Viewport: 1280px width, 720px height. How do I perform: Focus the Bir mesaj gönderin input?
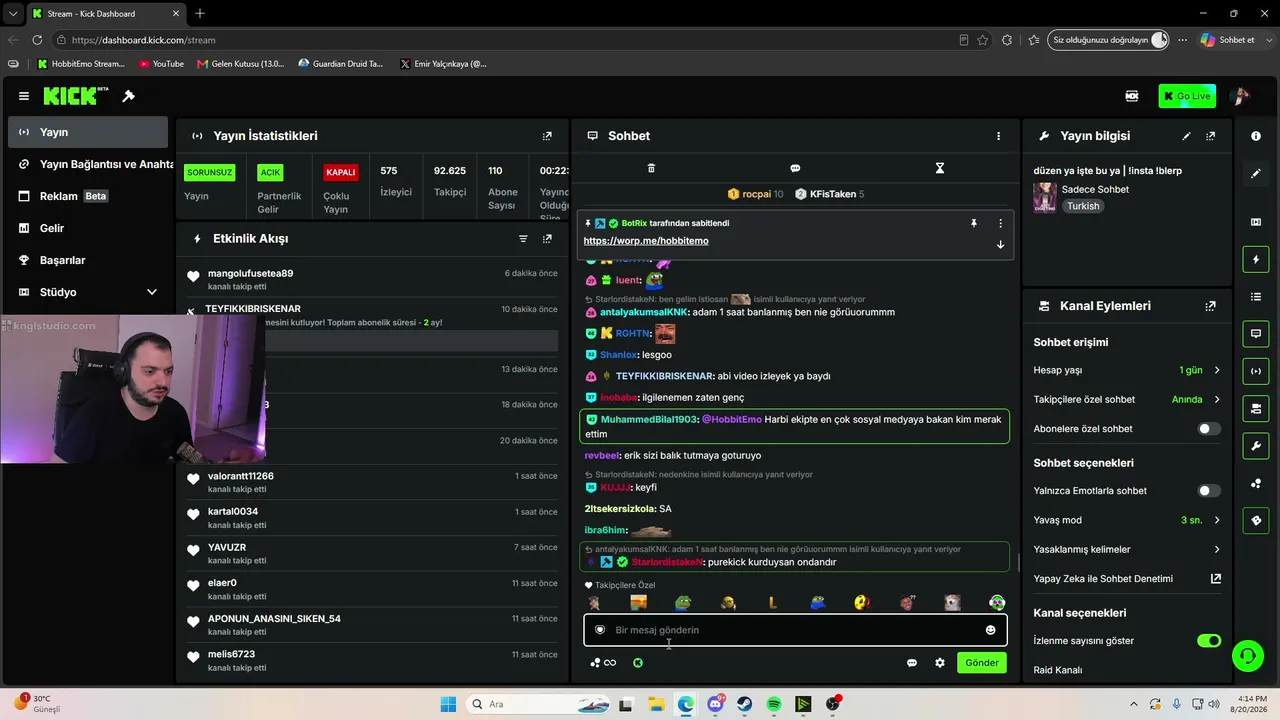click(x=795, y=630)
